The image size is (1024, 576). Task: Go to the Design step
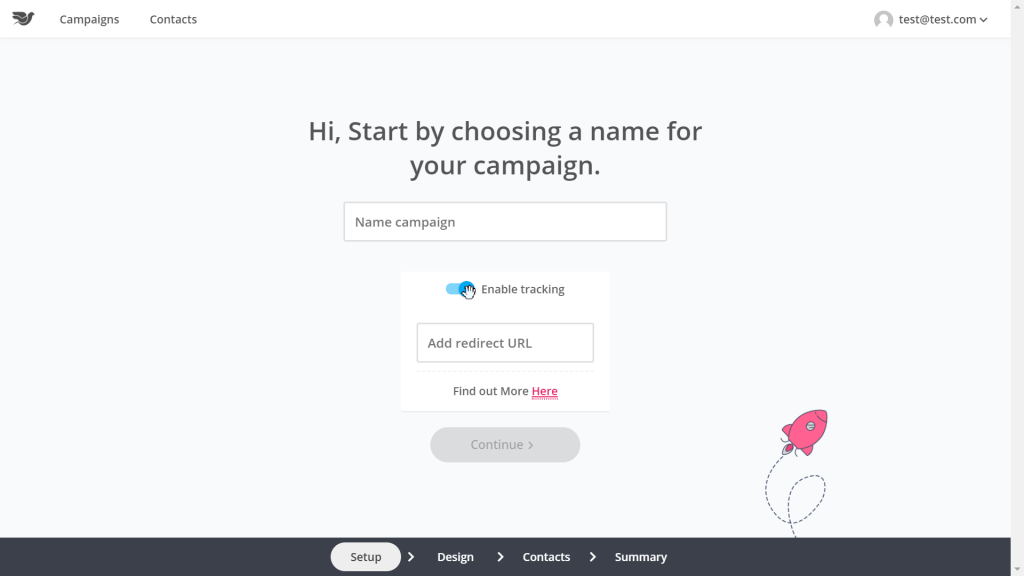[x=455, y=557]
